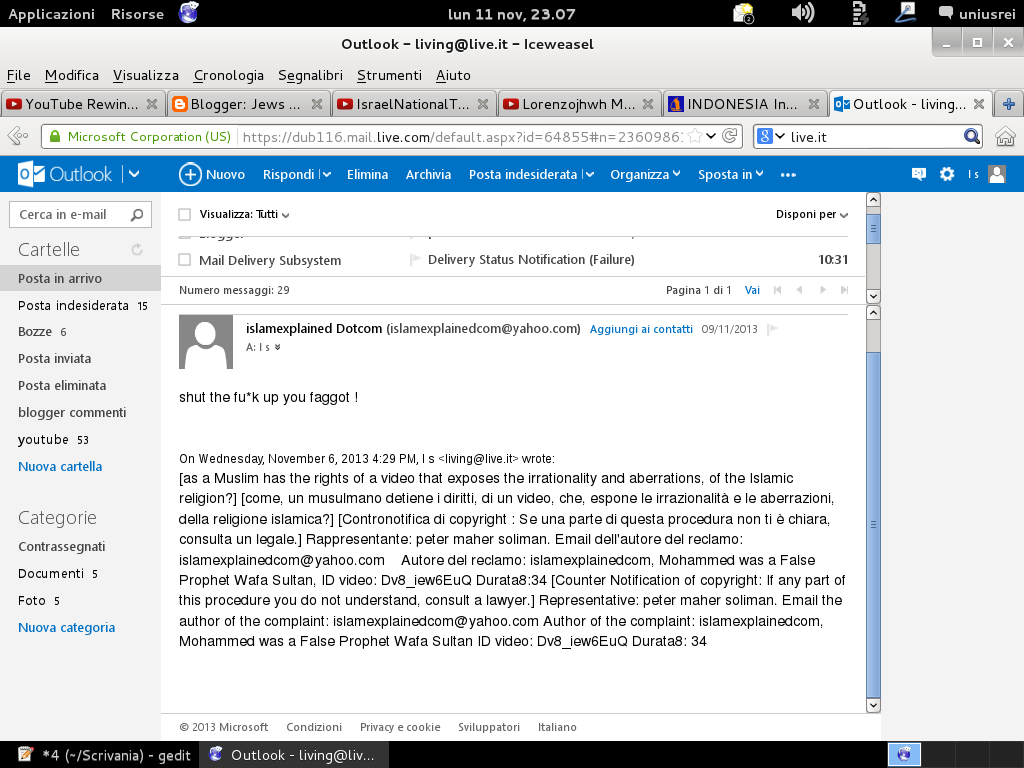Open the browser home page icon

(x=1005, y=136)
